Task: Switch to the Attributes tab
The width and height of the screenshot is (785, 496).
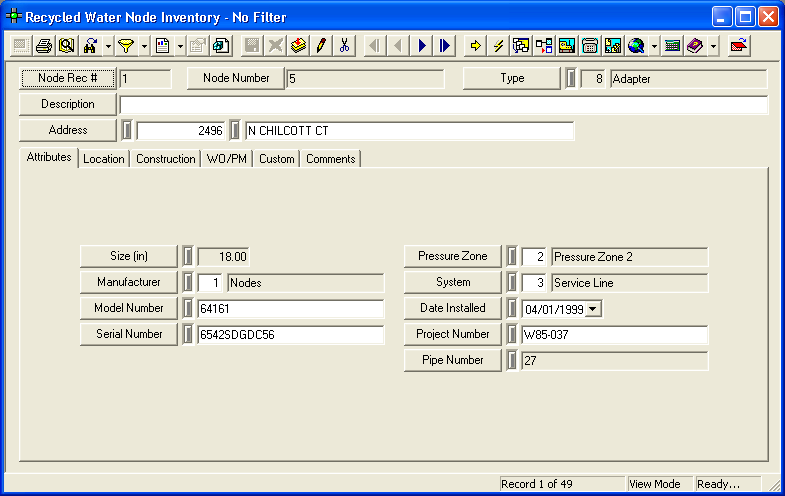Action: pyautogui.click(x=49, y=157)
